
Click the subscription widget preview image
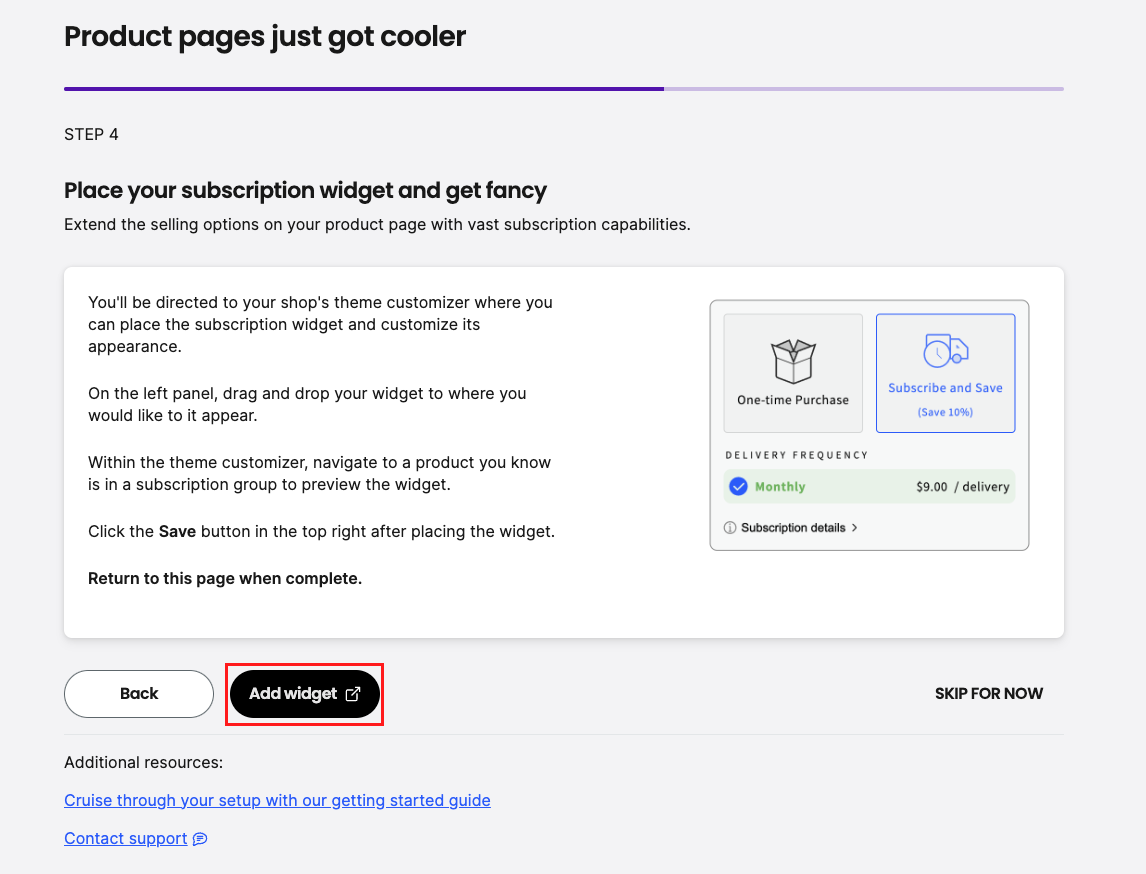[869, 425]
